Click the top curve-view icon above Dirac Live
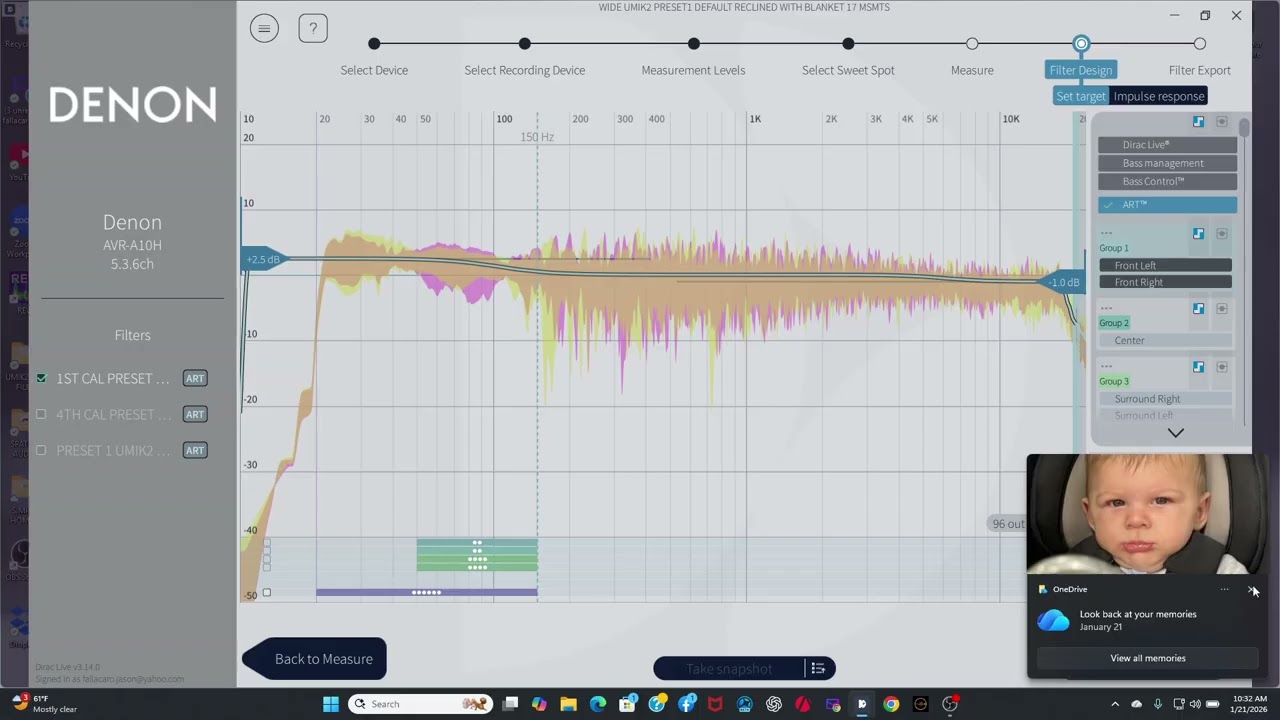 tap(1198, 122)
